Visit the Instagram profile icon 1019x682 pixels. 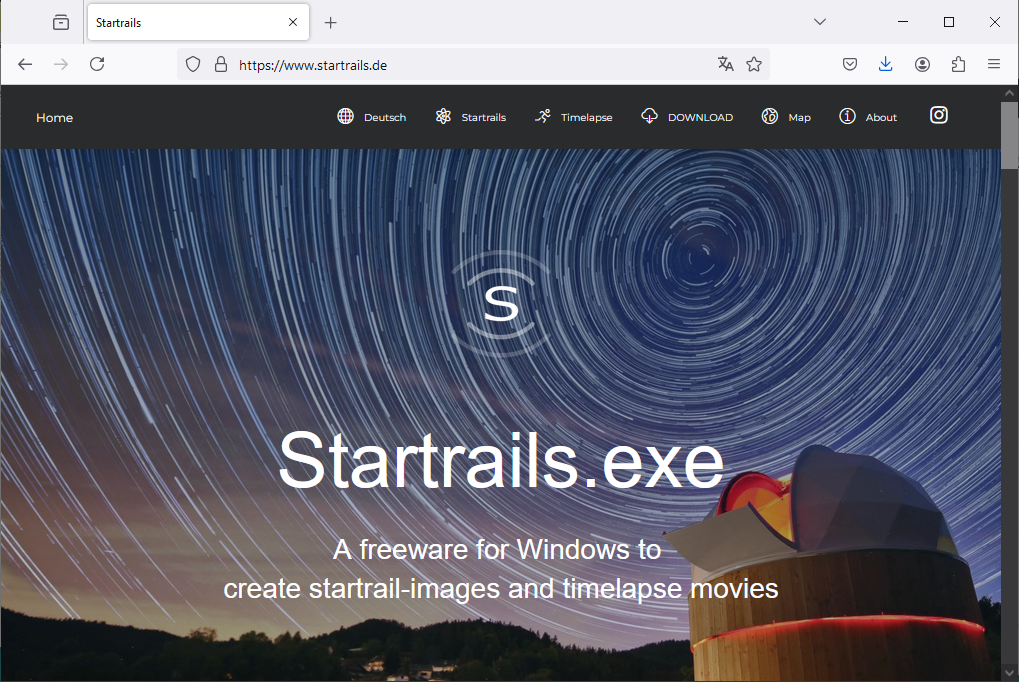938,115
